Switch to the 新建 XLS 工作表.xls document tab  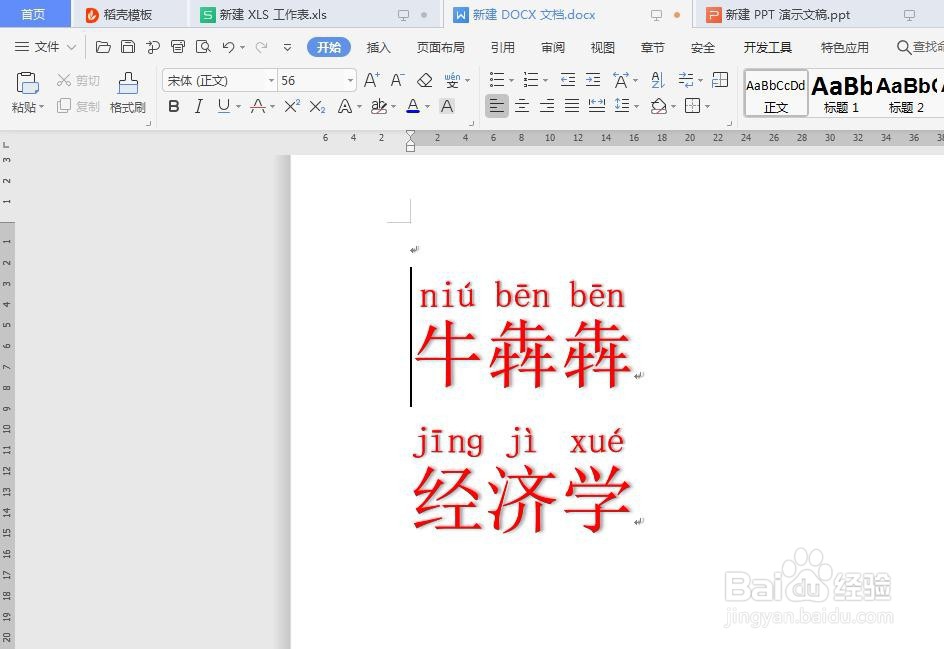click(268, 14)
